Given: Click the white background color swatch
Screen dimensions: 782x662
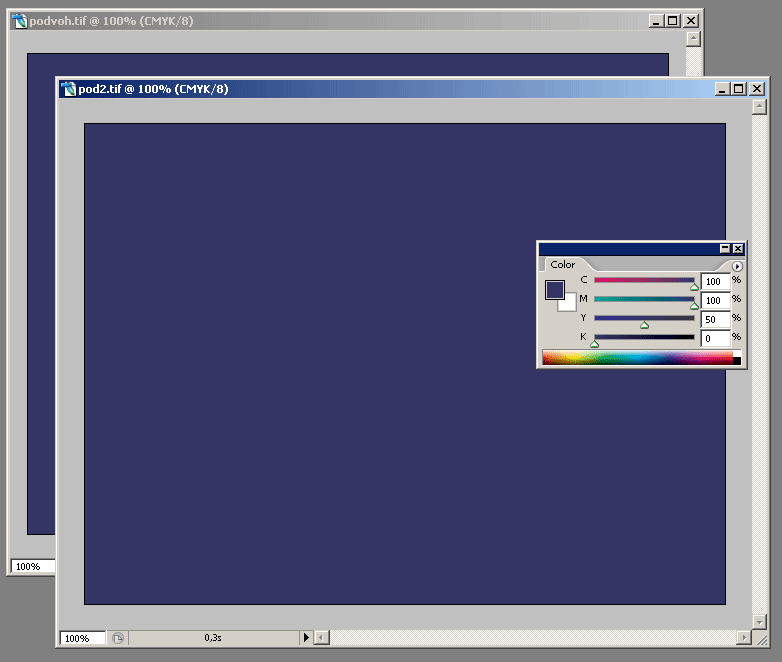Looking at the screenshot, I should coord(569,304).
